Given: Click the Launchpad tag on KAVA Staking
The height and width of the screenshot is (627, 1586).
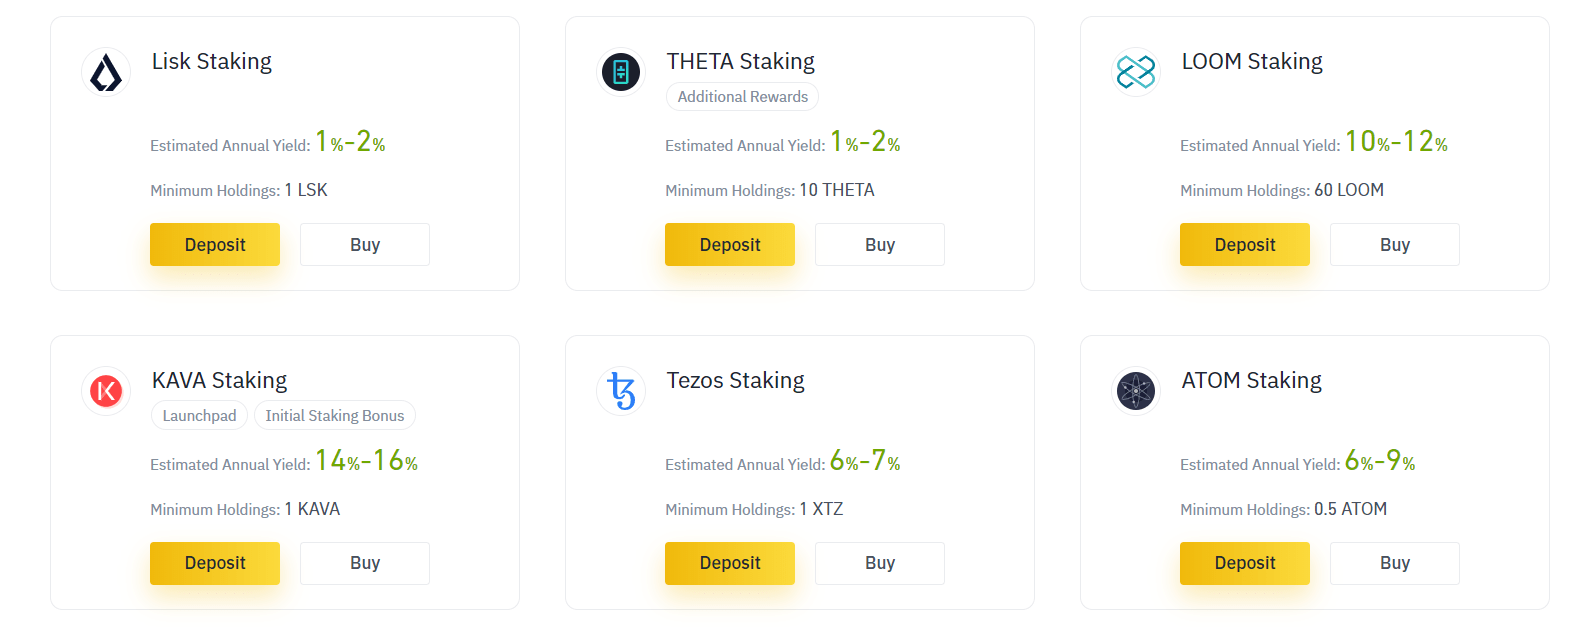Looking at the screenshot, I should pos(200,416).
